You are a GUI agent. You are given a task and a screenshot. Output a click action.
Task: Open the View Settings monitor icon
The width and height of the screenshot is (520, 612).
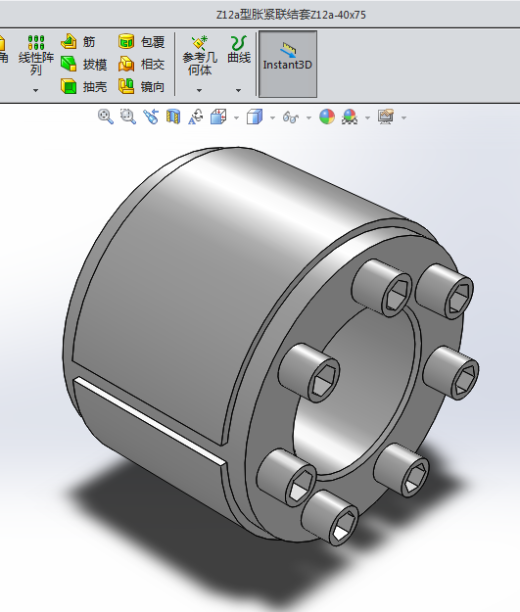[x=386, y=117]
